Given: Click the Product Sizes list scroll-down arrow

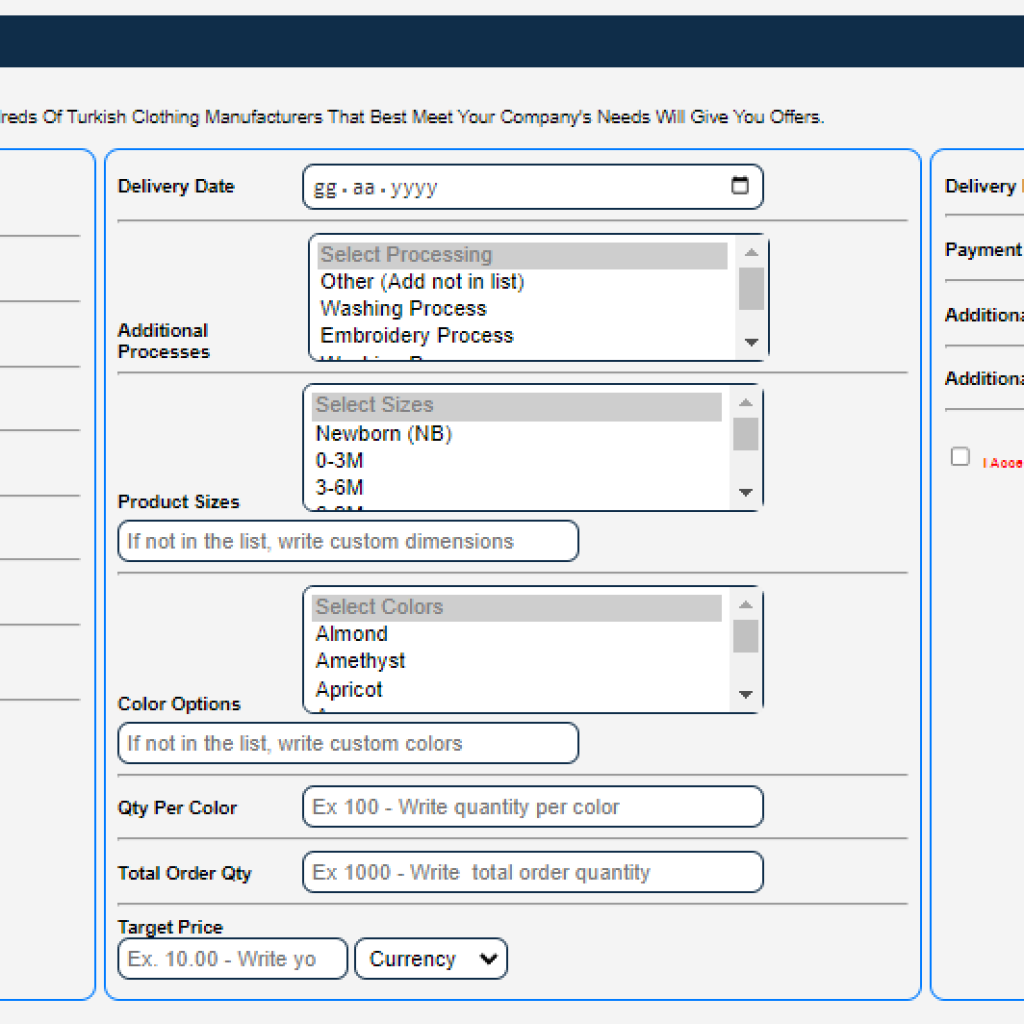Looking at the screenshot, I should [x=745, y=492].
